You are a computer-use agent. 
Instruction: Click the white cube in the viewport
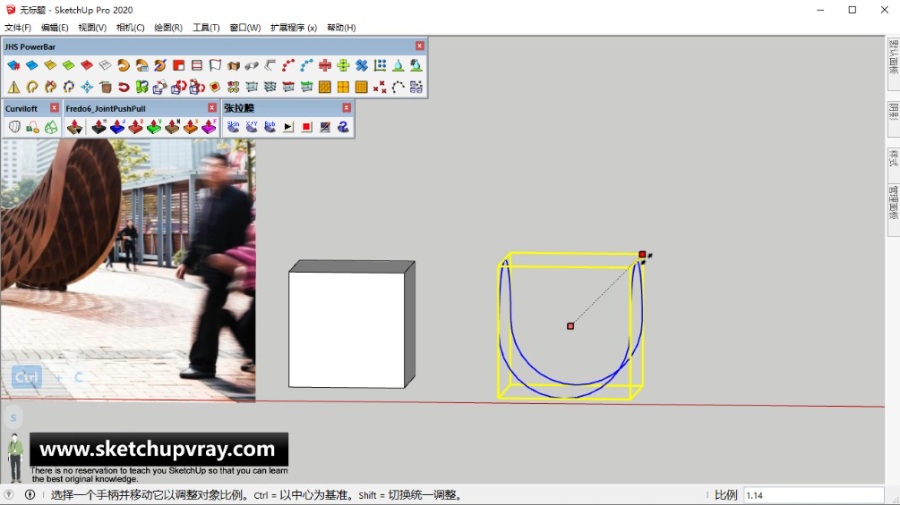coord(352,324)
